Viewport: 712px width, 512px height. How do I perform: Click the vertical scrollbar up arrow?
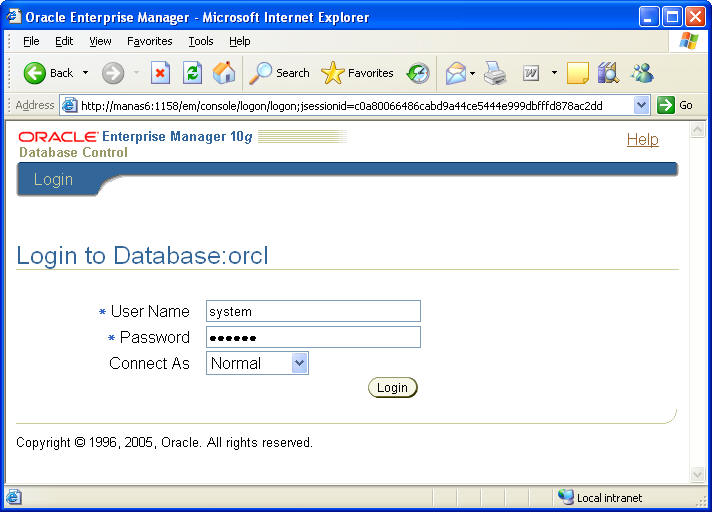697,130
